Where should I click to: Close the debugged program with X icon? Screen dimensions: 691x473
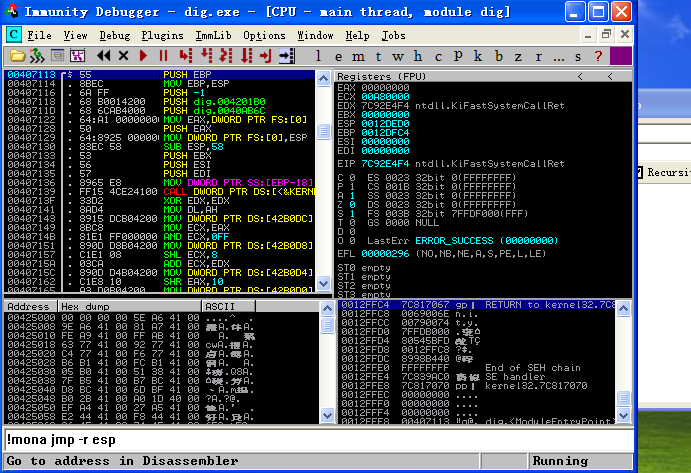(123, 56)
